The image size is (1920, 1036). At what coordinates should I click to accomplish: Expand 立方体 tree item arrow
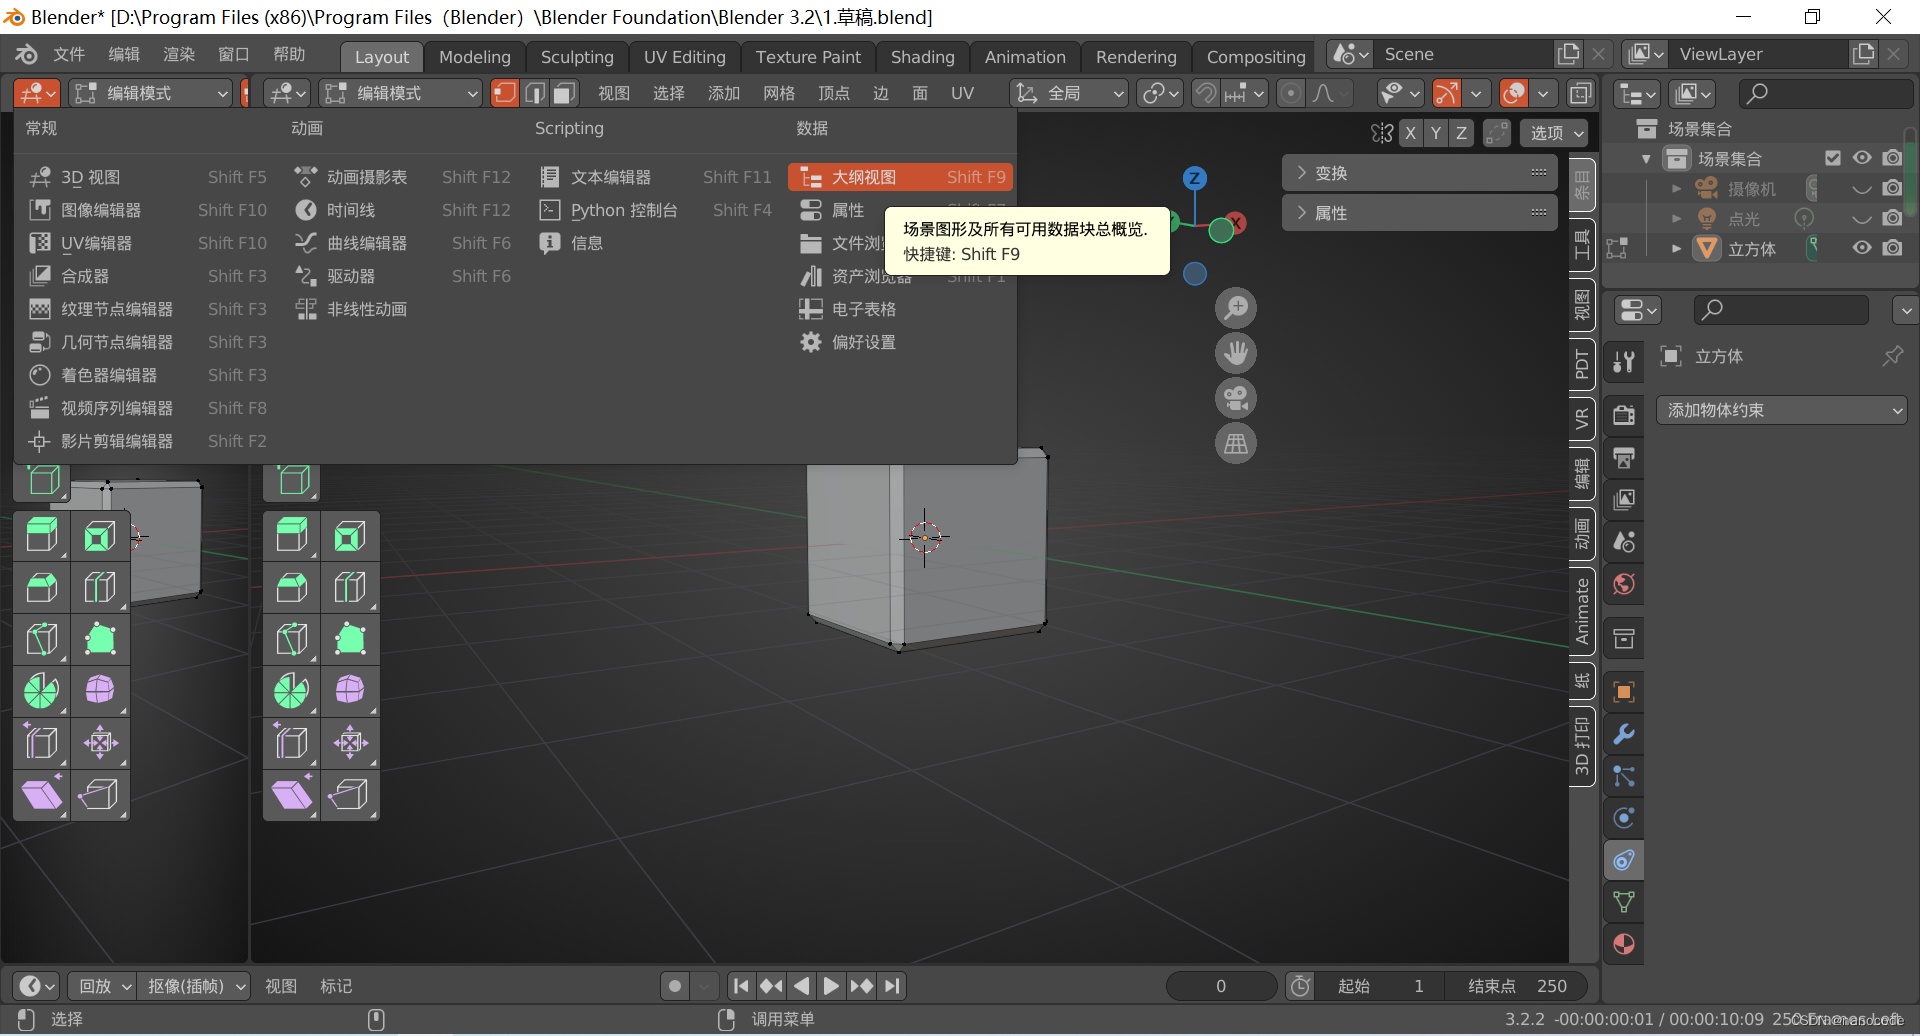1677,248
